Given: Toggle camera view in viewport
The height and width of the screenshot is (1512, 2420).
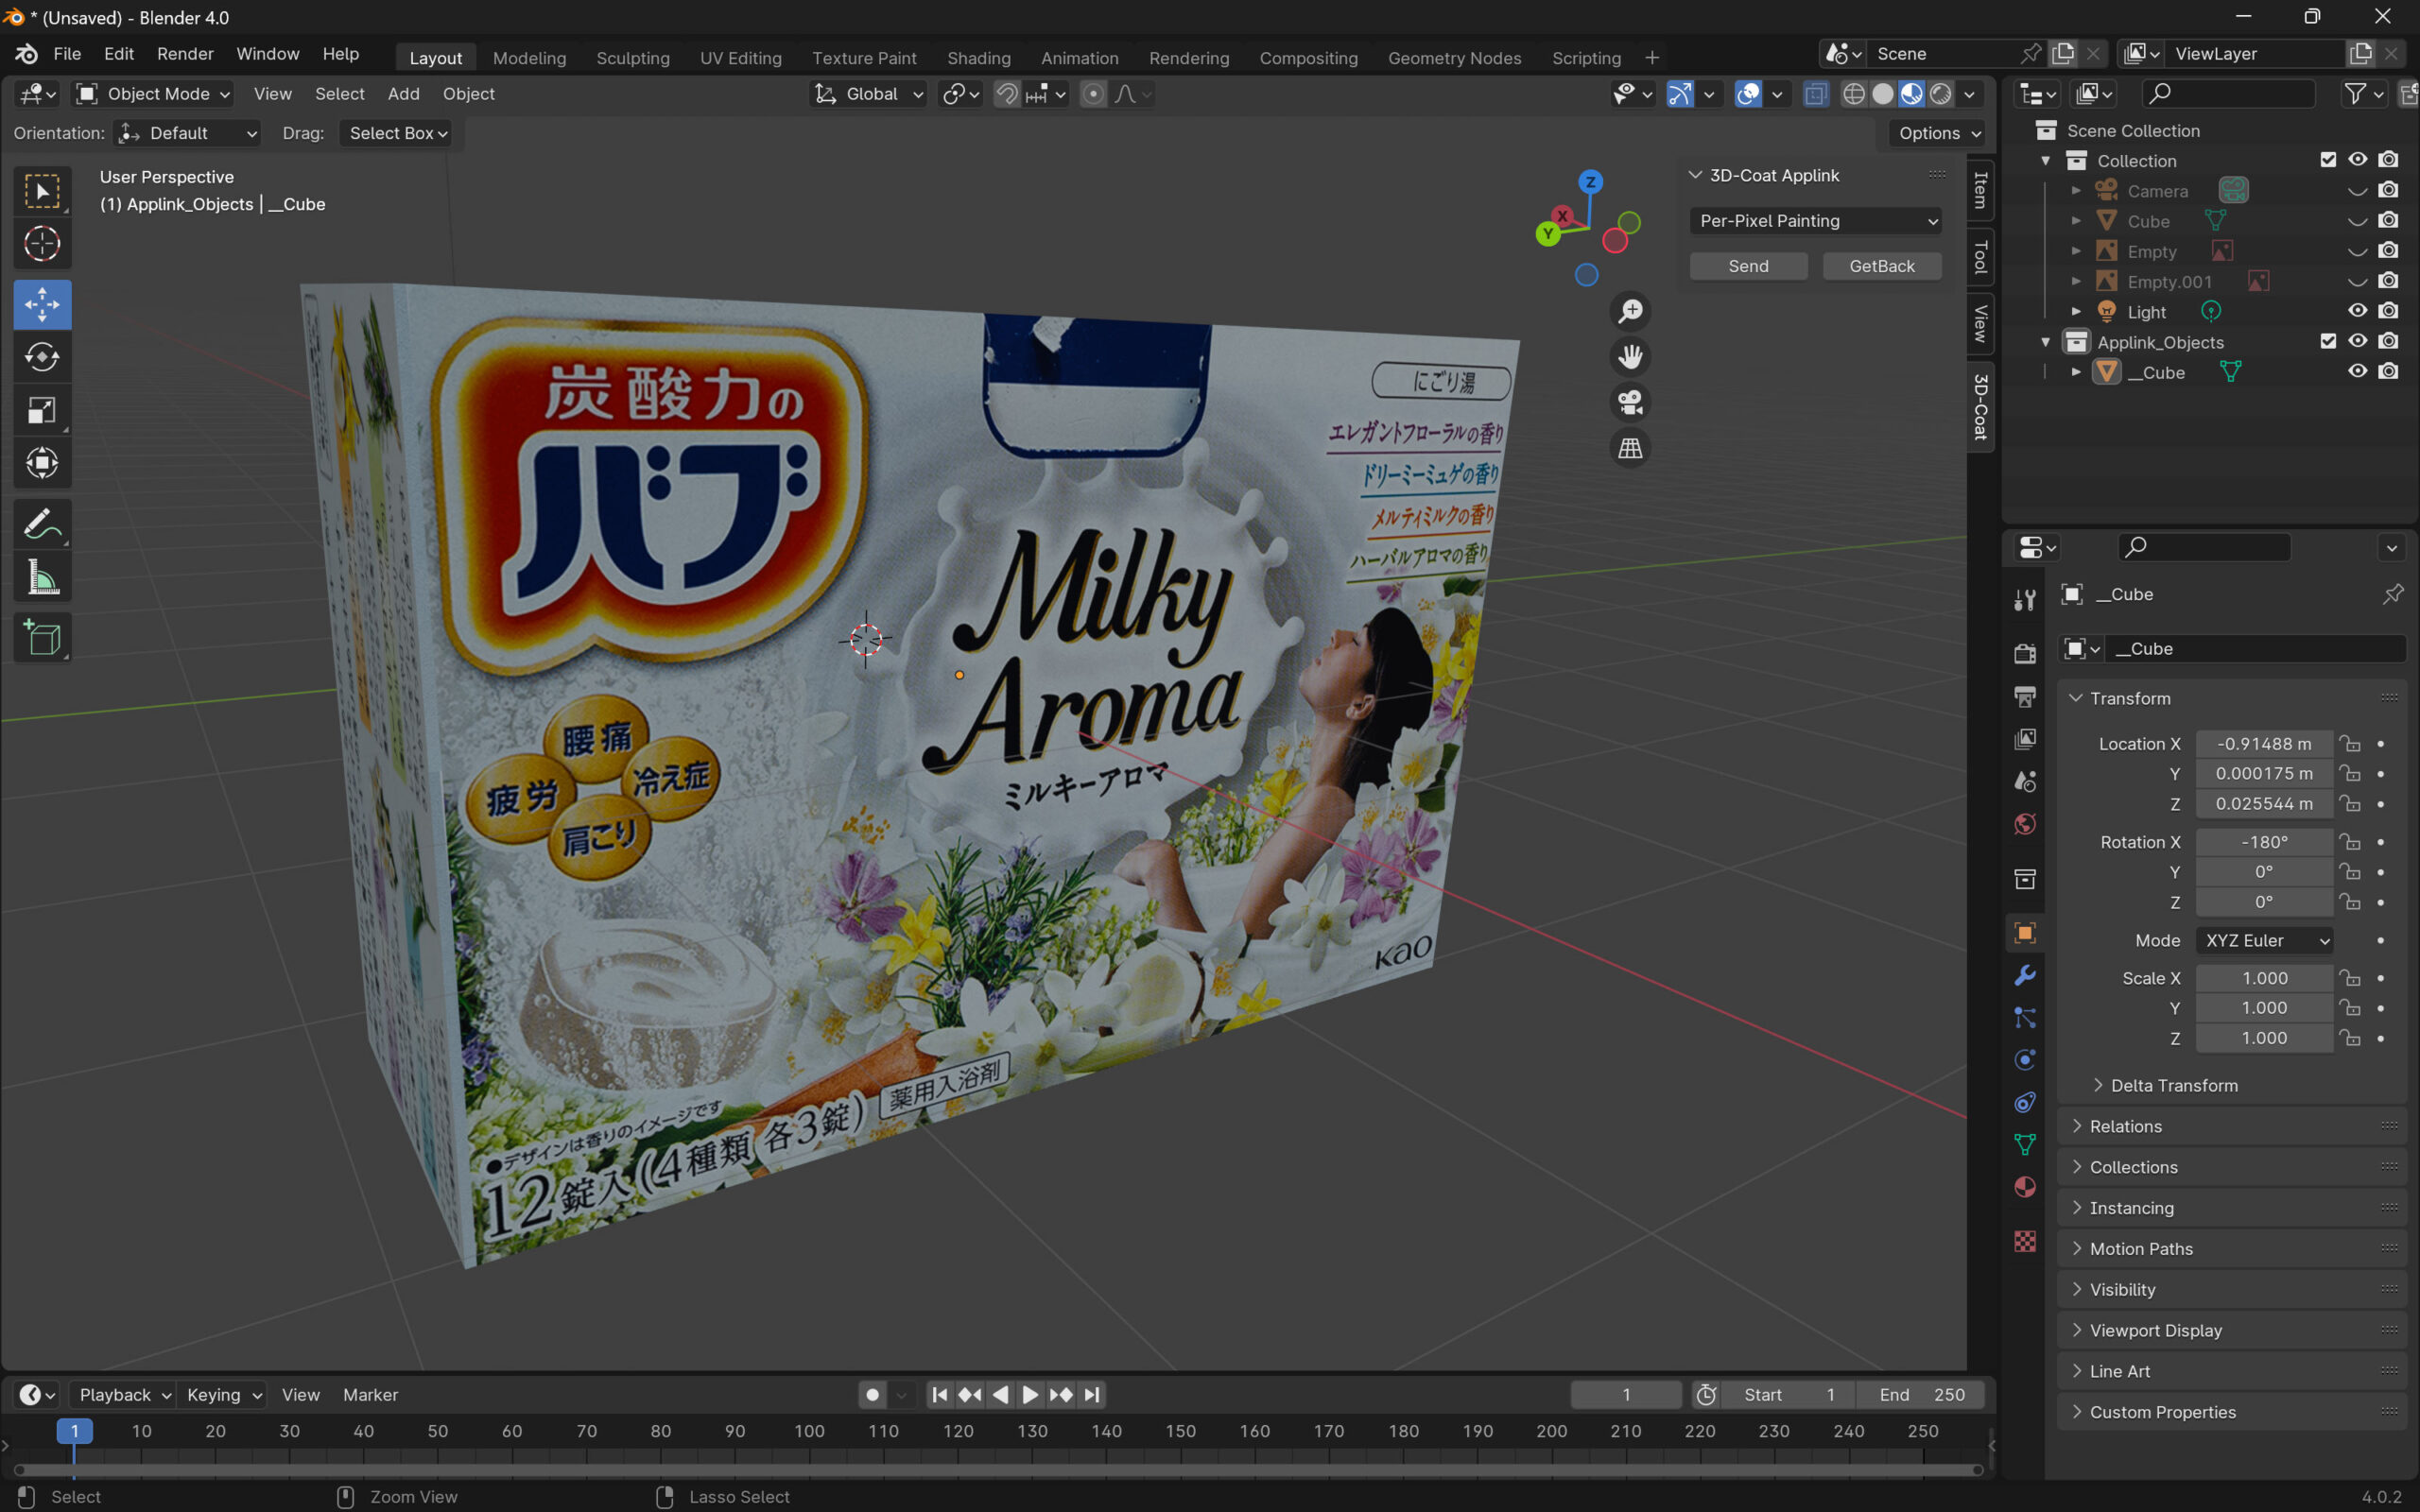Looking at the screenshot, I should tap(1630, 403).
